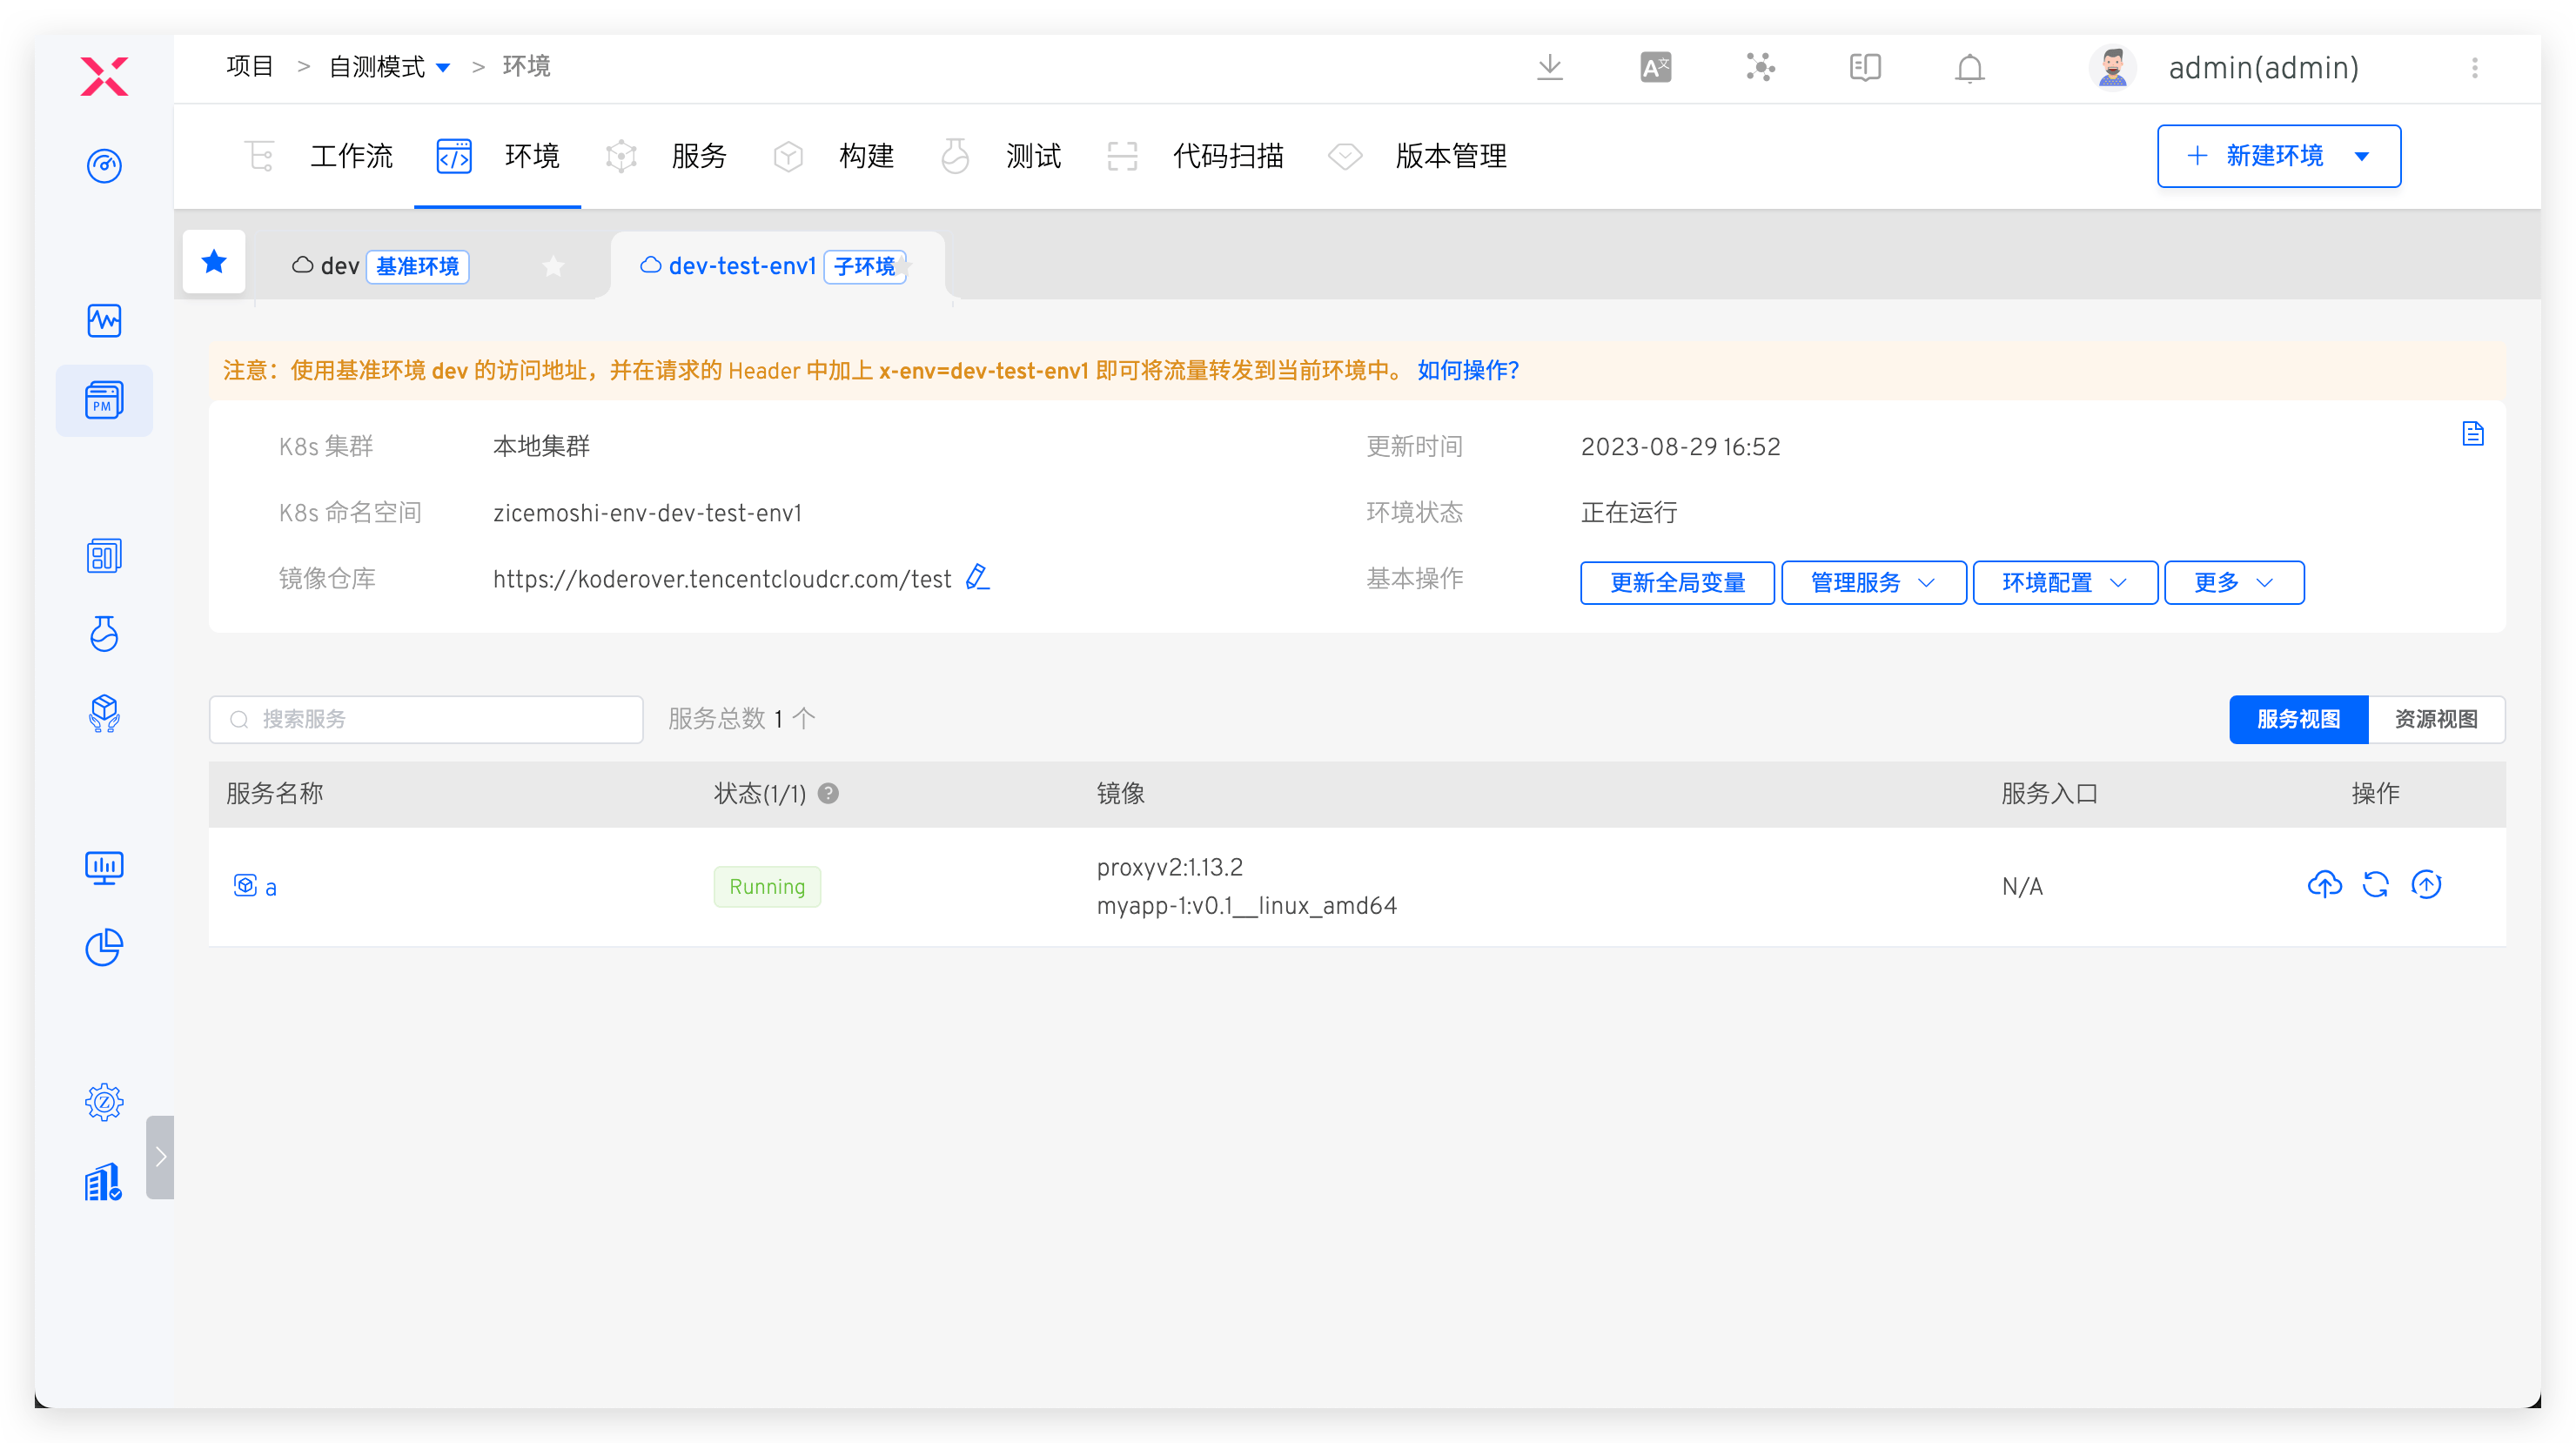Toggle the favorites star filter button

[214, 262]
